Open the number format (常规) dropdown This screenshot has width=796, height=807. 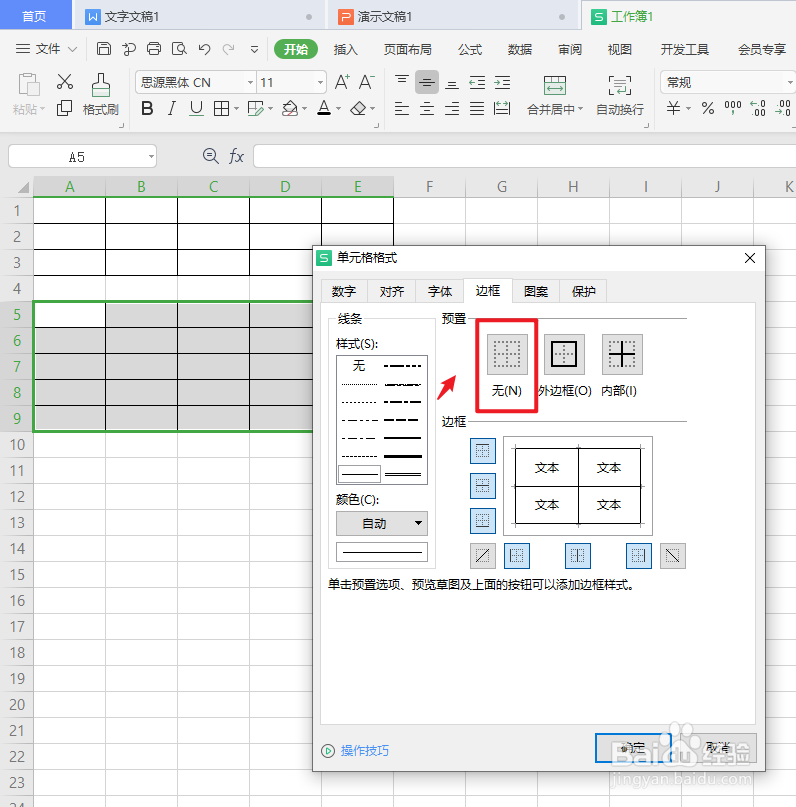tap(790, 82)
